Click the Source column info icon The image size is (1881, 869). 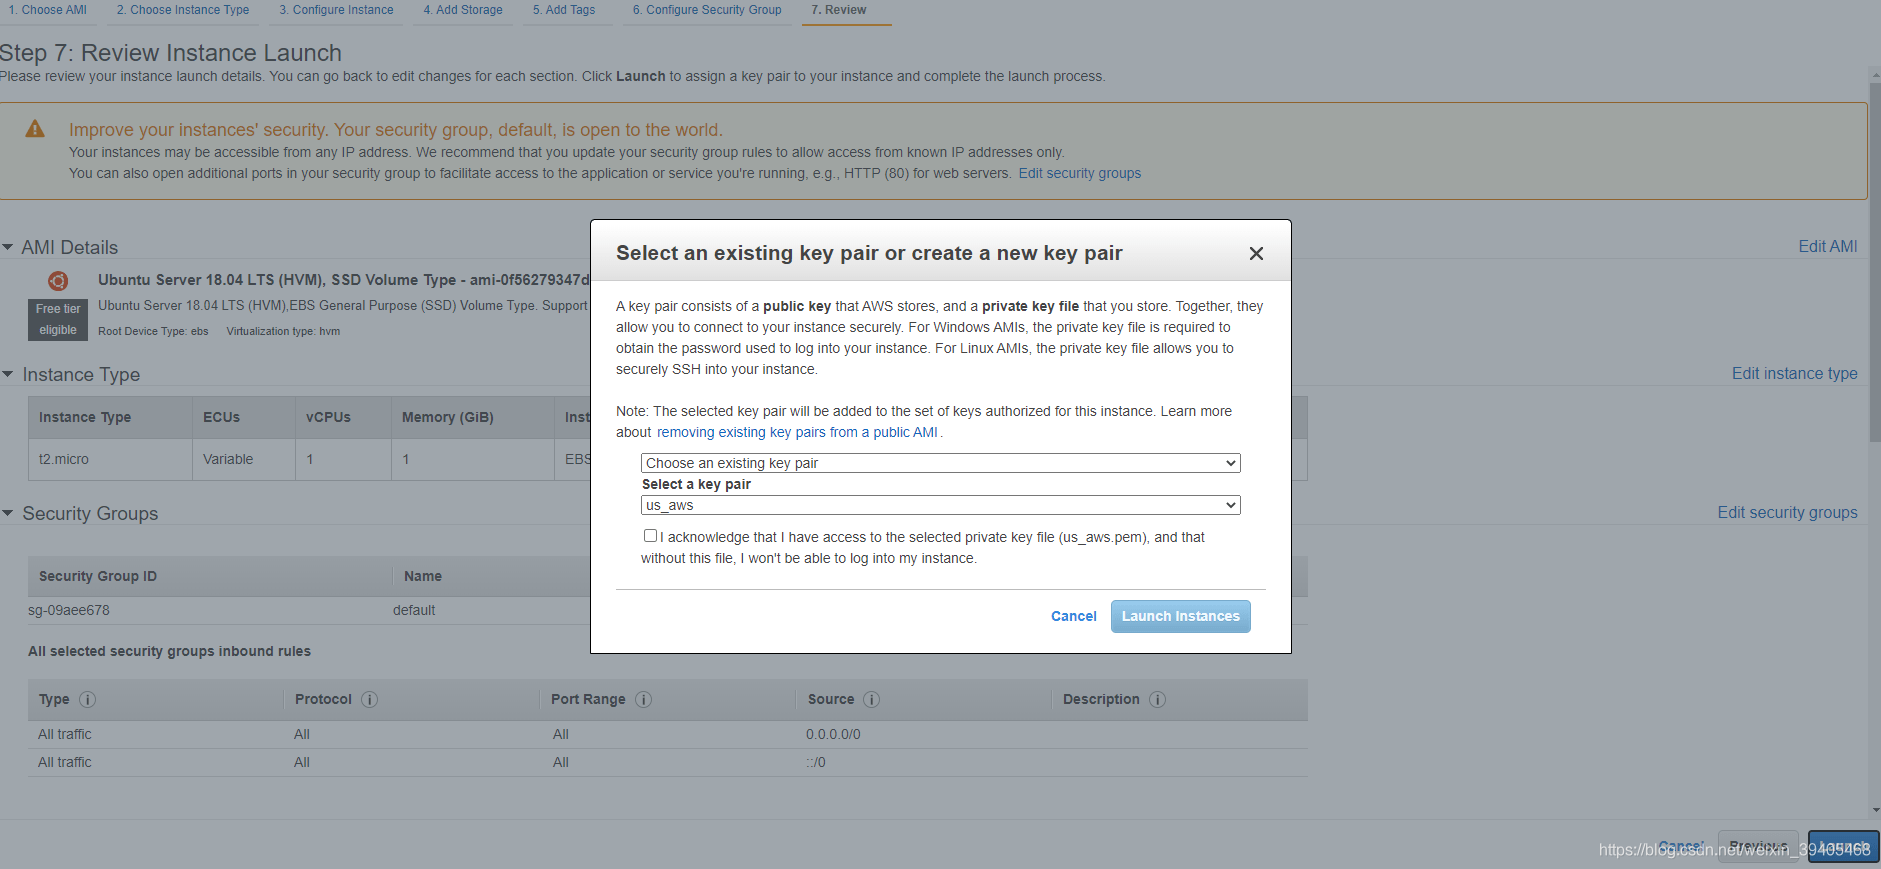(871, 699)
